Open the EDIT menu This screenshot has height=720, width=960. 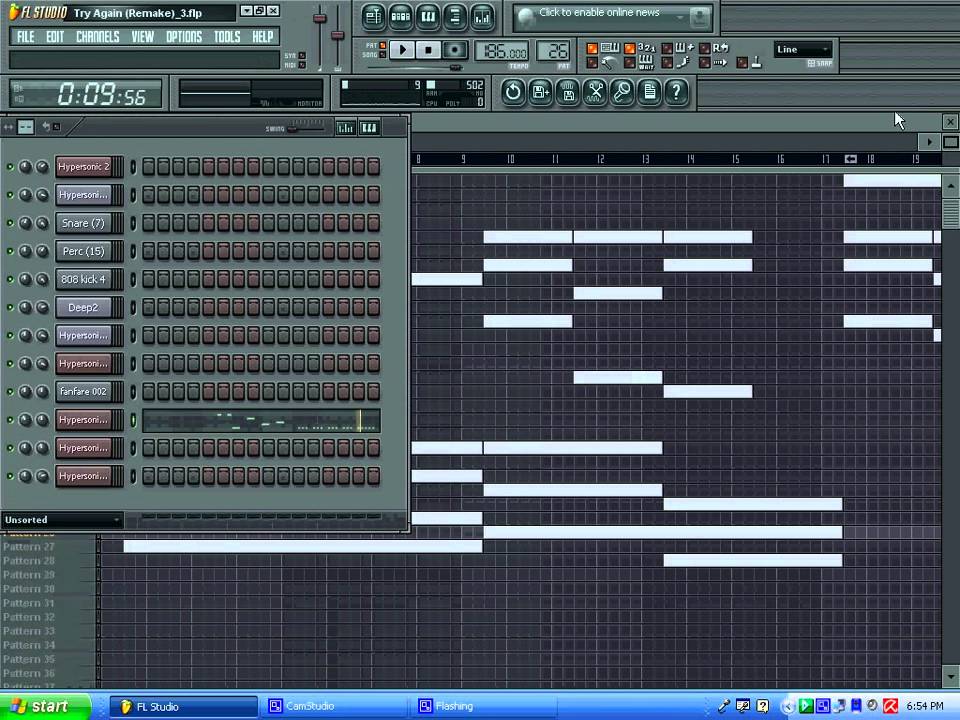pos(55,37)
